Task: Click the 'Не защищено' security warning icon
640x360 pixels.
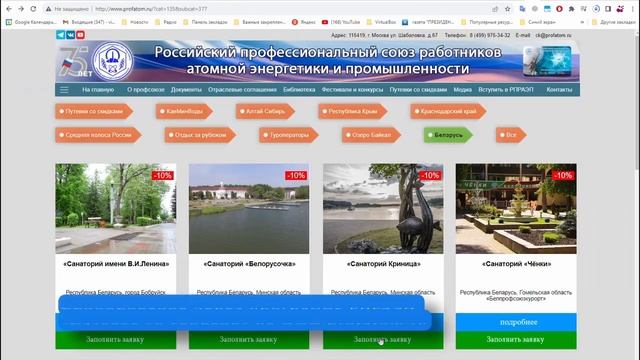Action: click(49, 9)
